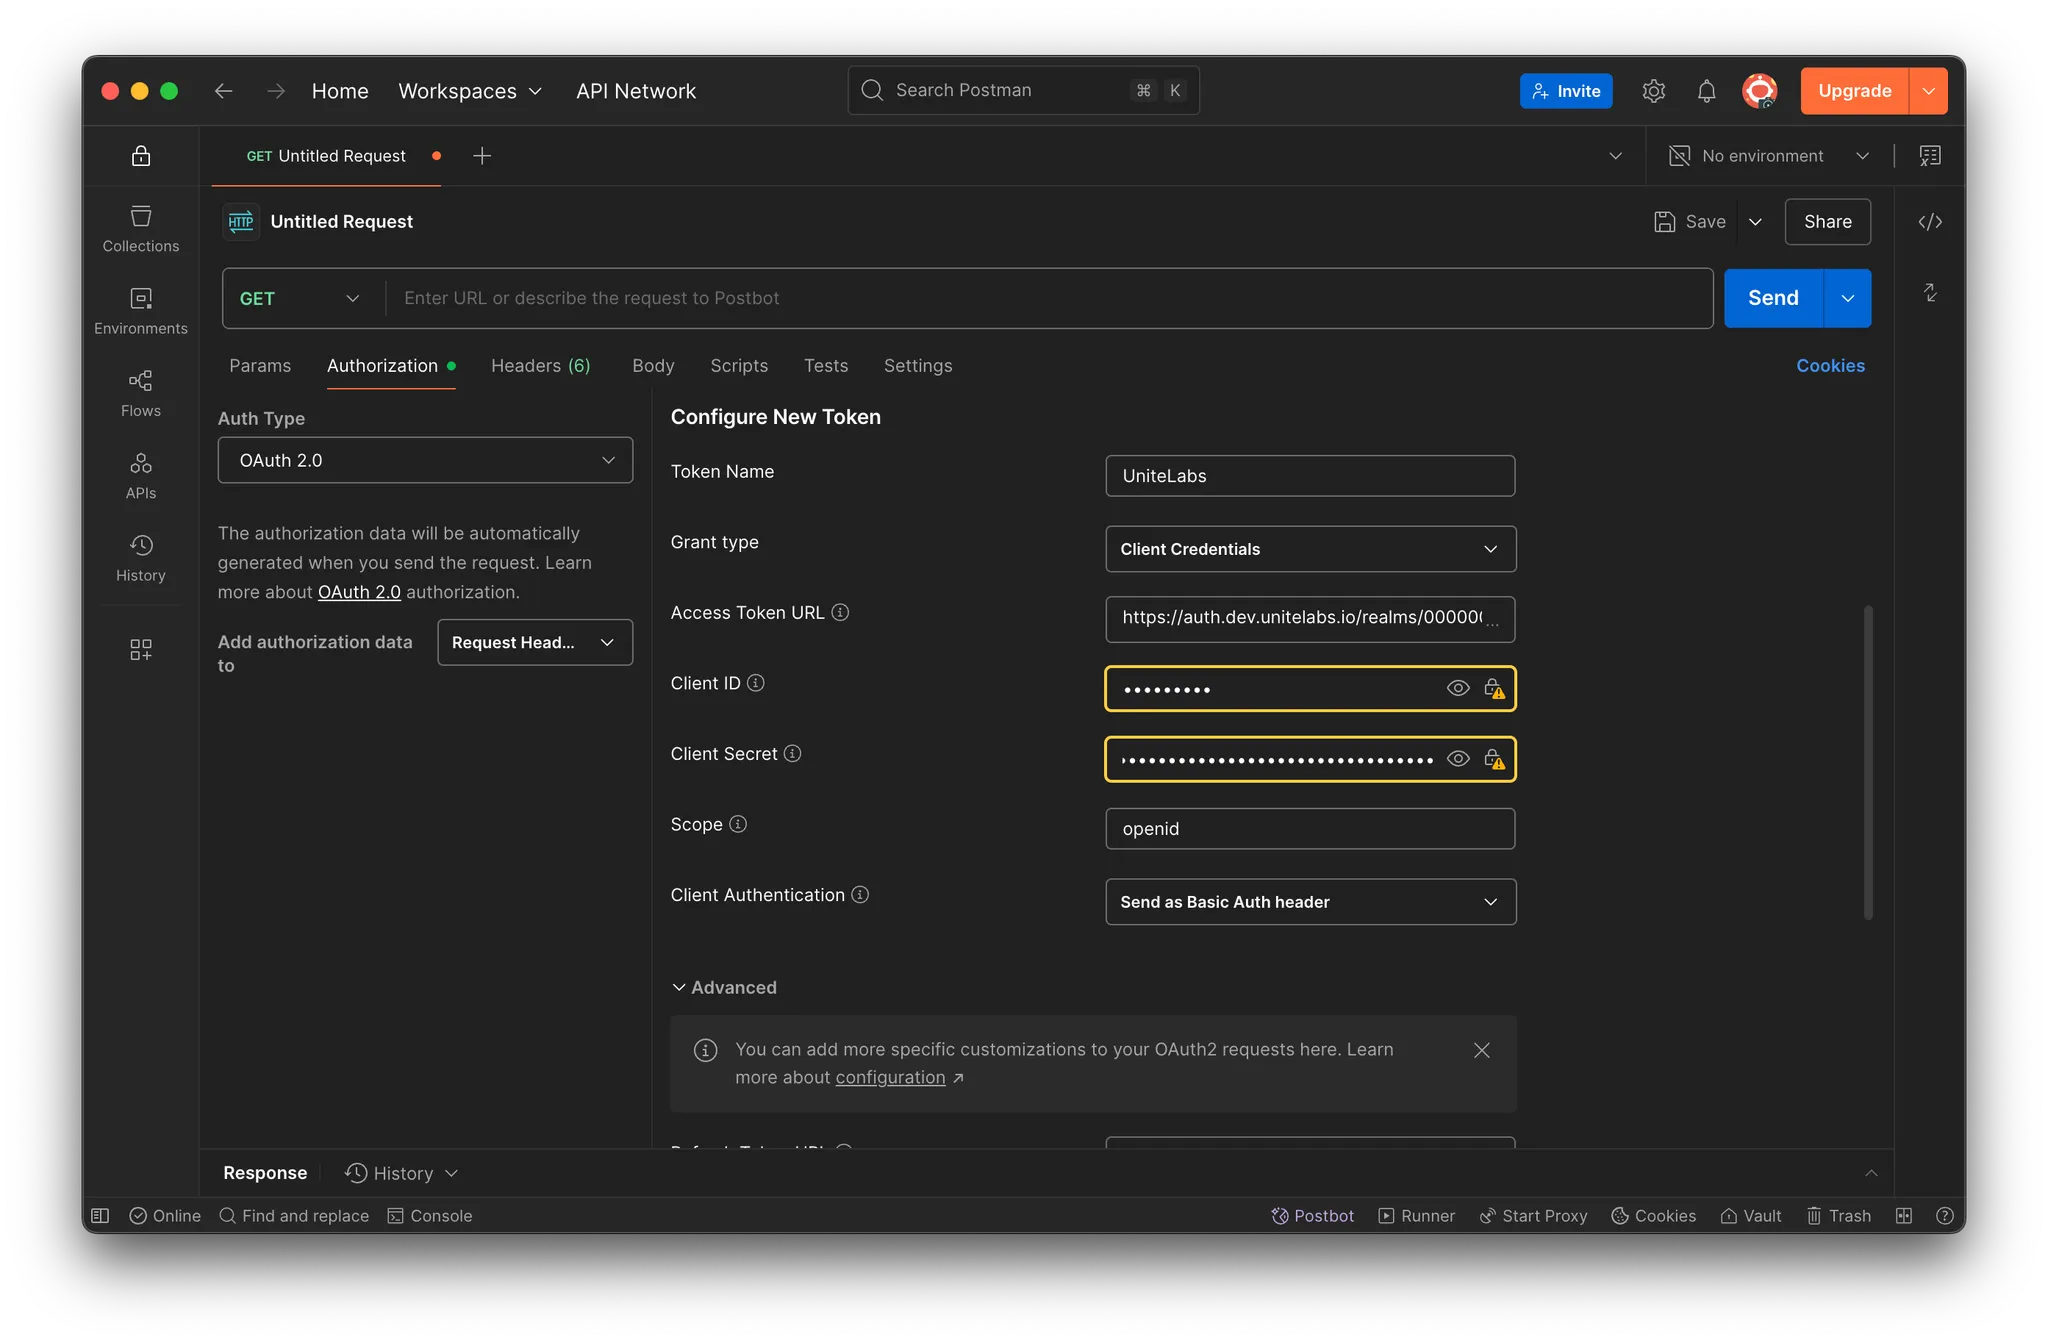Open the Client Authentication dropdown
Viewport: 2048px width, 1342px height.
1310,902
